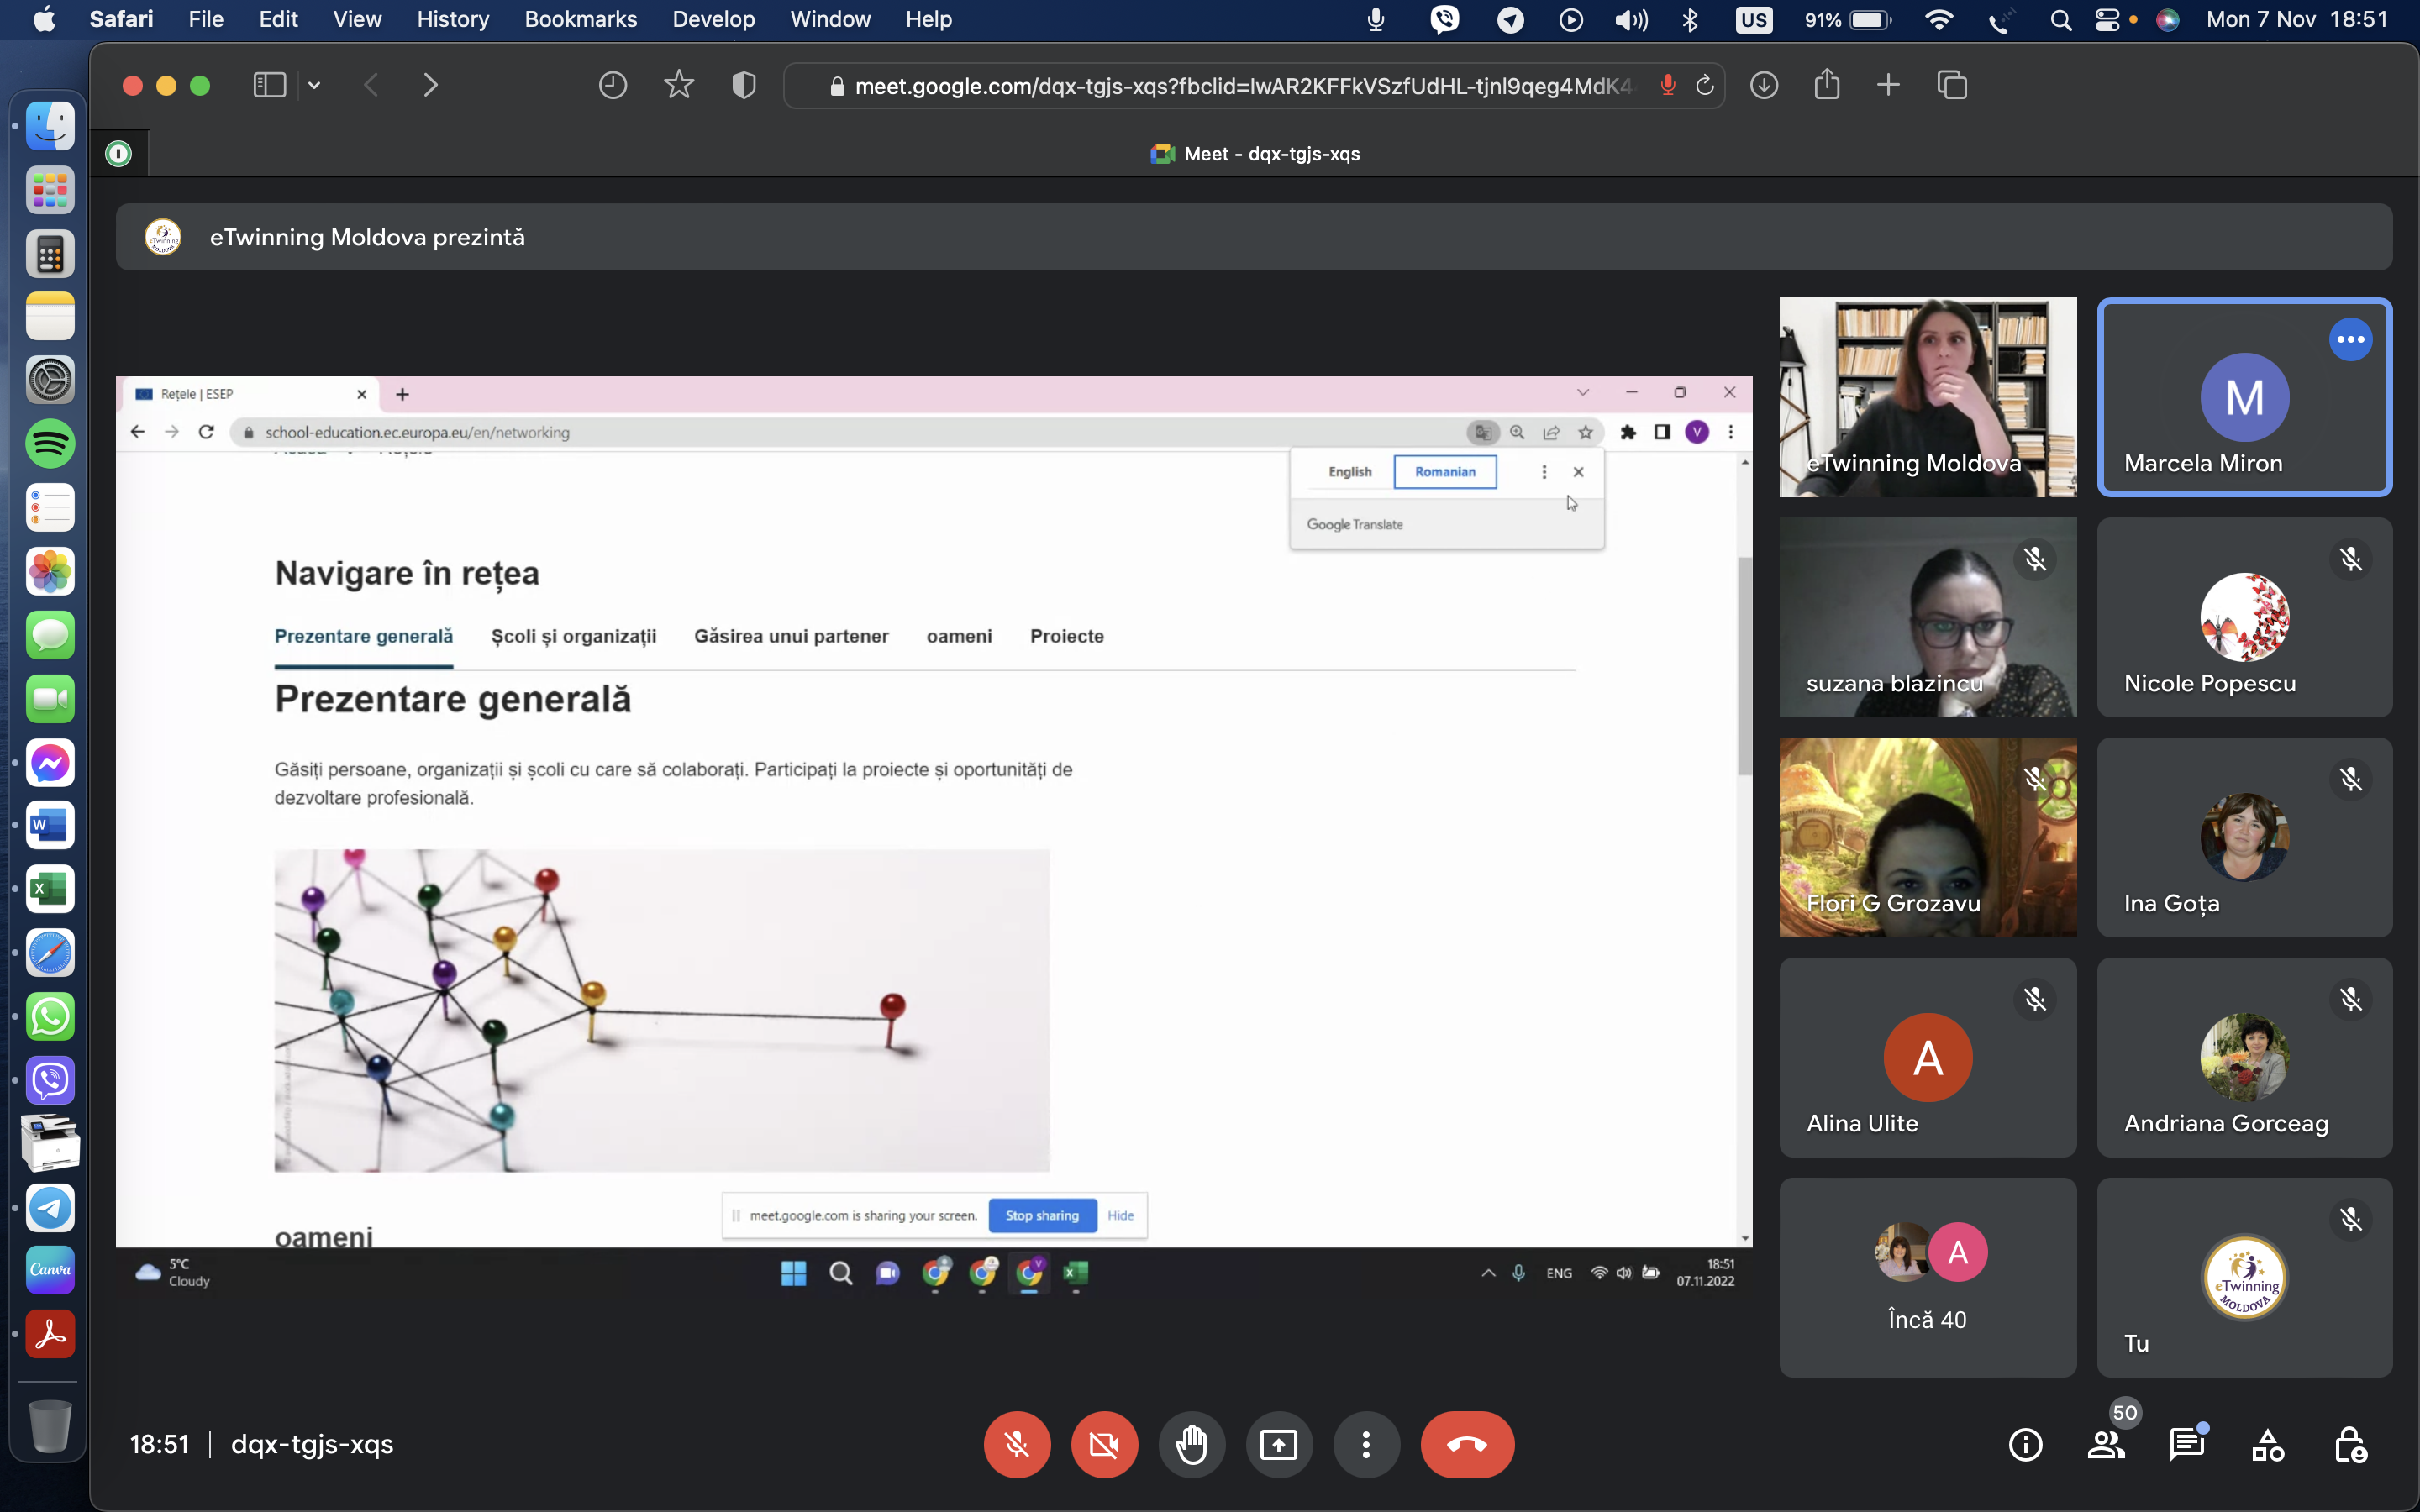Open Safari privacy shield report
Viewport: 2420px width, 1512px height.
point(743,85)
